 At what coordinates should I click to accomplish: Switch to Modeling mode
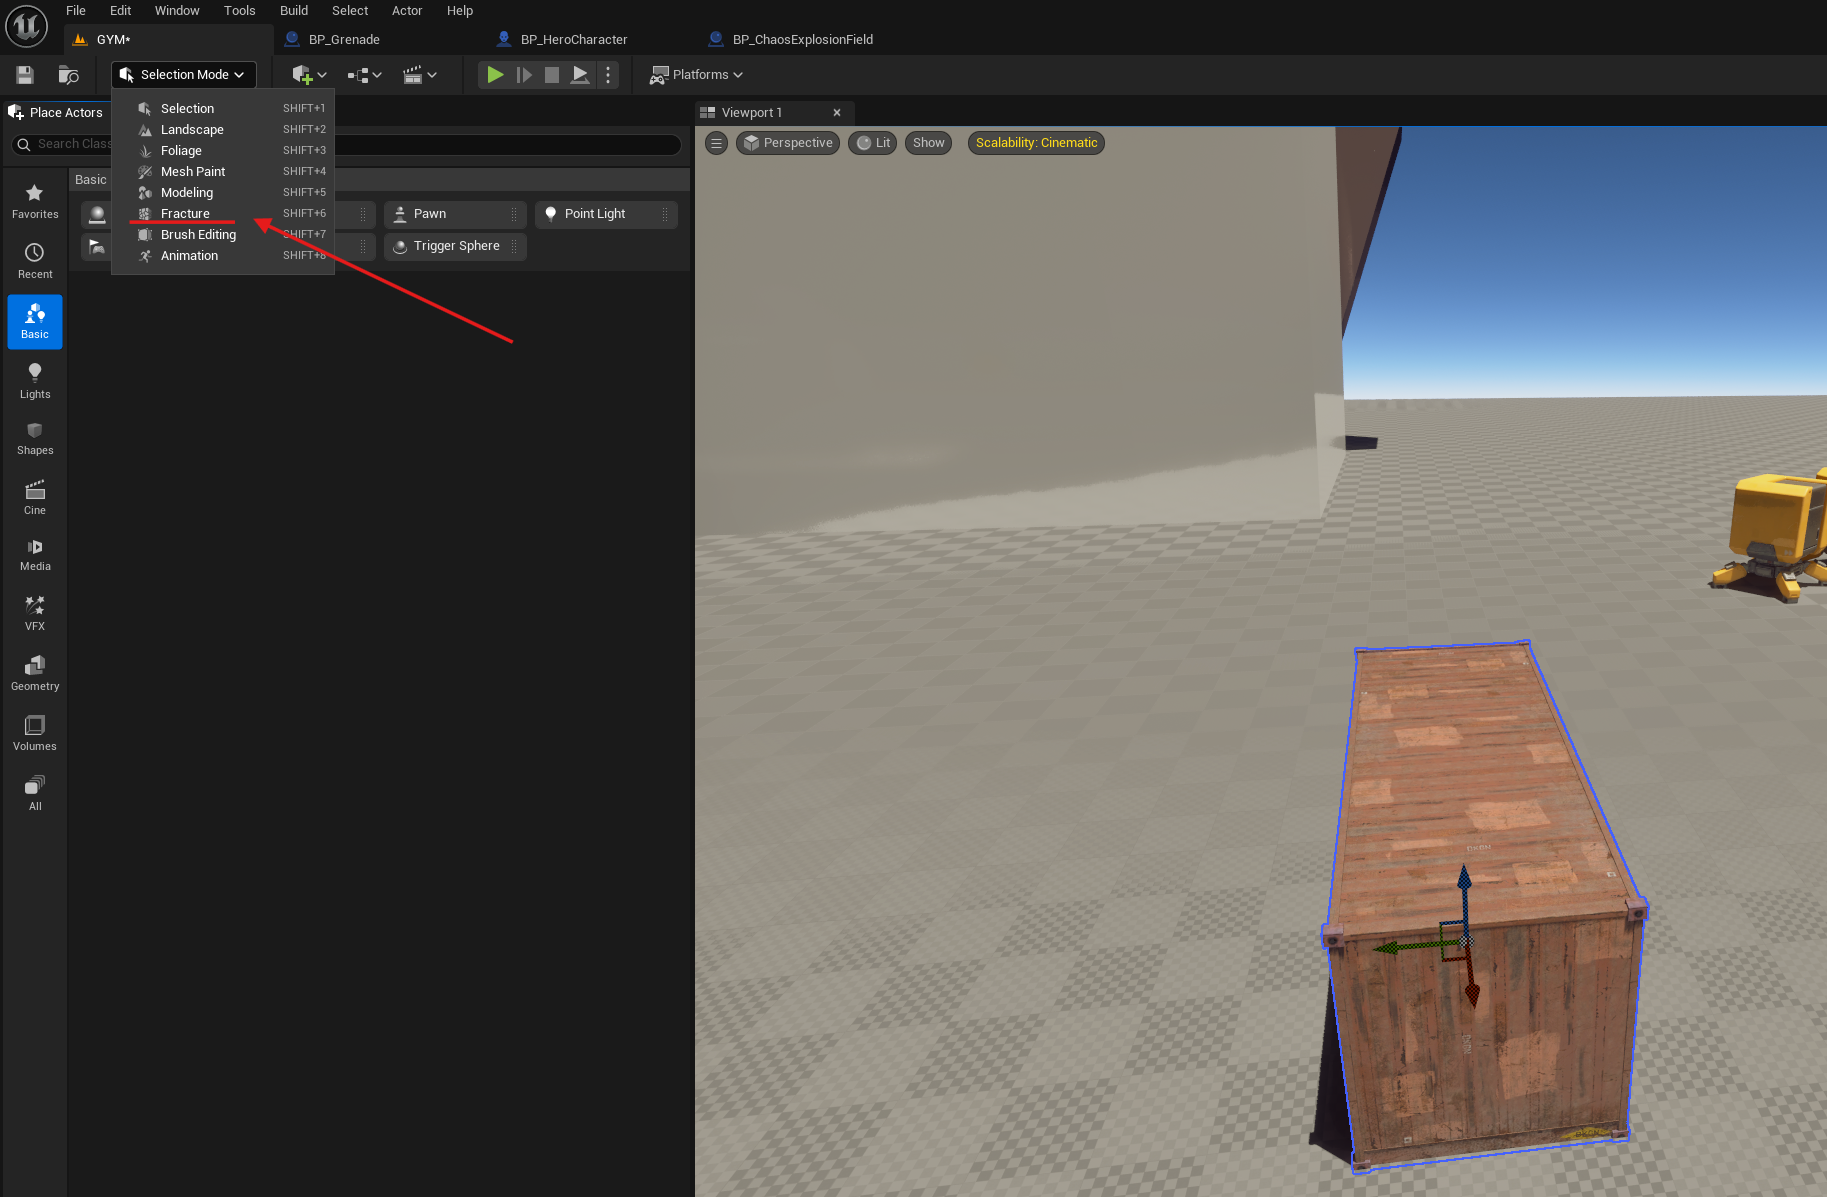click(223, 192)
